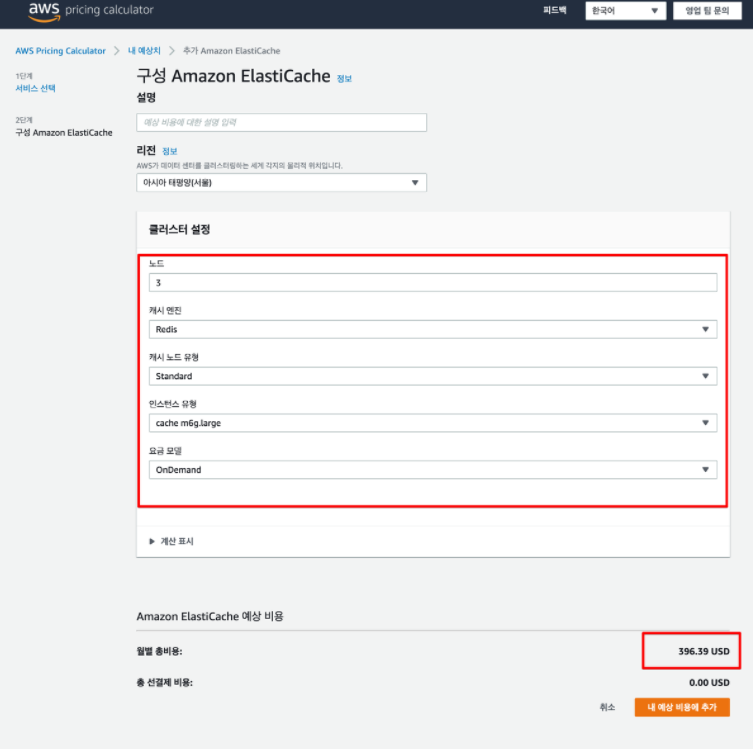Click the AWS pricing calculator logo
753x749 pixels.
pyautogui.click(x=91, y=11)
